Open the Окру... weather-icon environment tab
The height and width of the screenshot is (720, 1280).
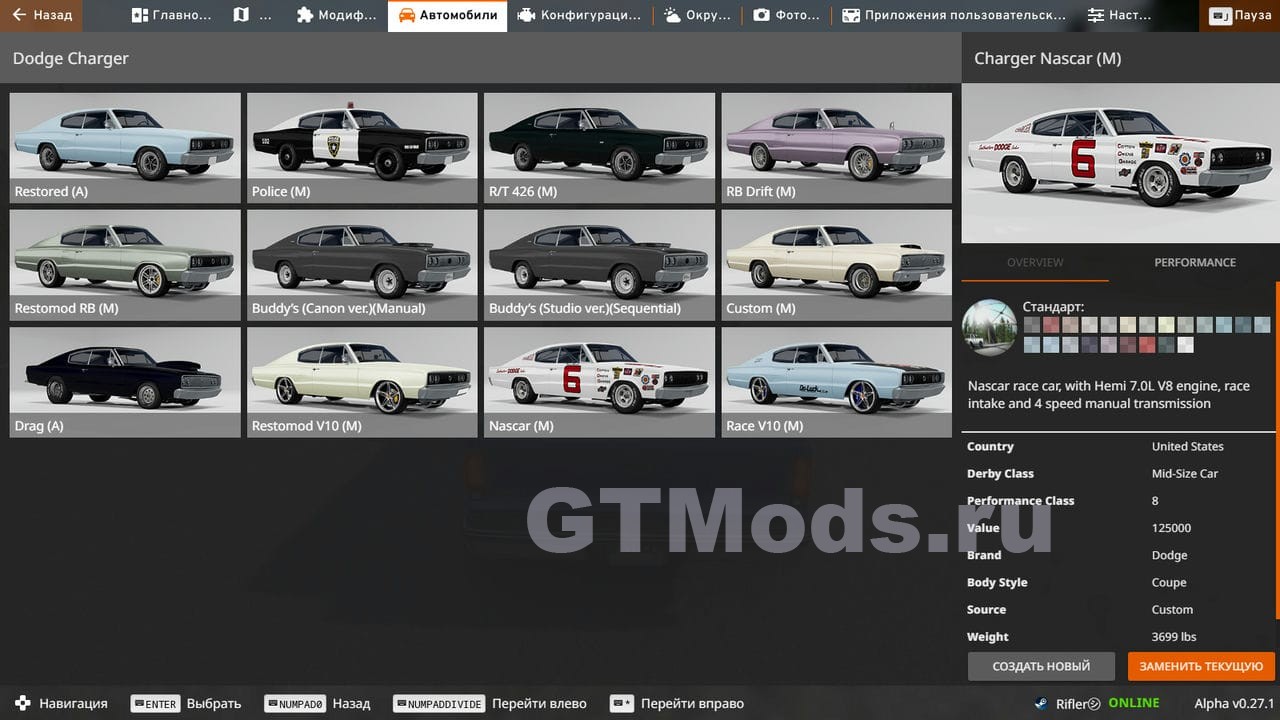point(697,15)
